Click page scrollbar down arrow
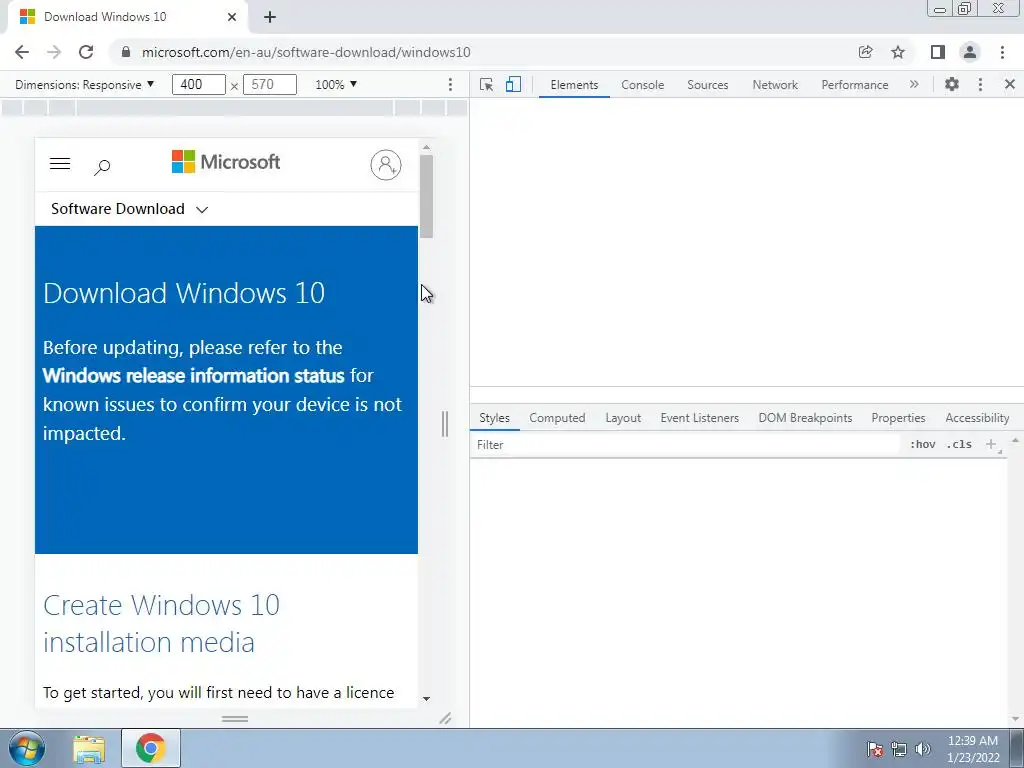 coord(426,699)
